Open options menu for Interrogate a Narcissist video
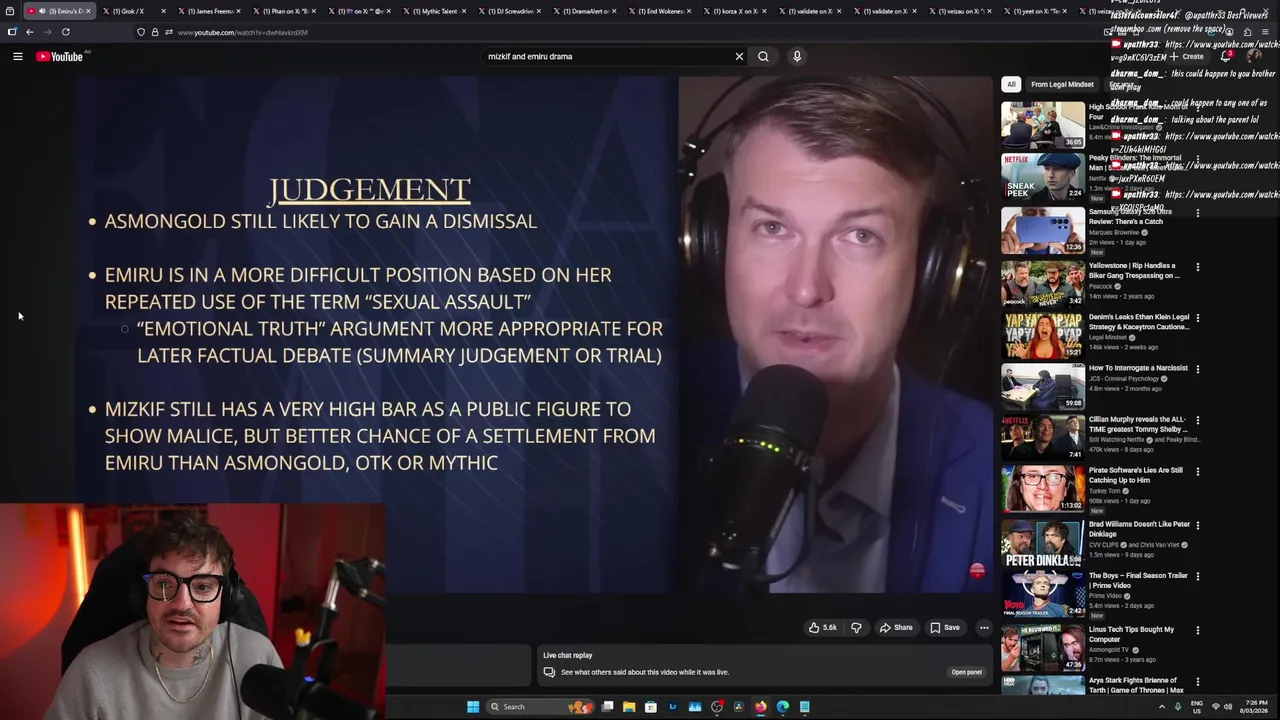This screenshot has height=720, width=1280. coord(1198,369)
